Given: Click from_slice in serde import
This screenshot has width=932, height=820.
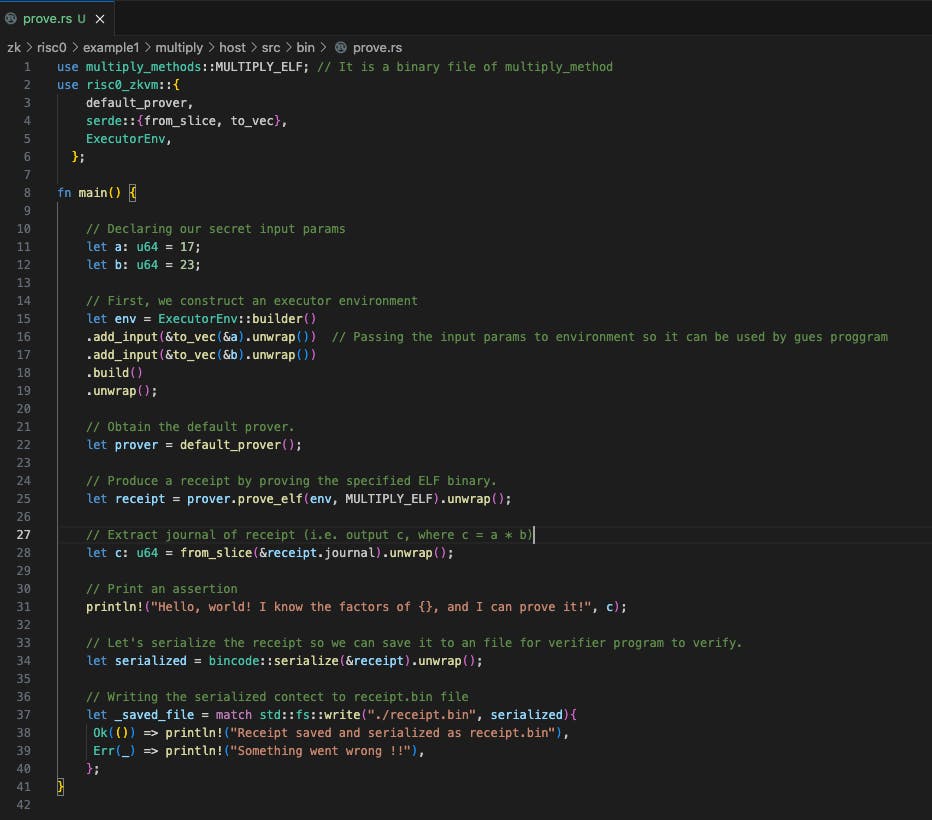Looking at the screenshot, I should 180,121.
